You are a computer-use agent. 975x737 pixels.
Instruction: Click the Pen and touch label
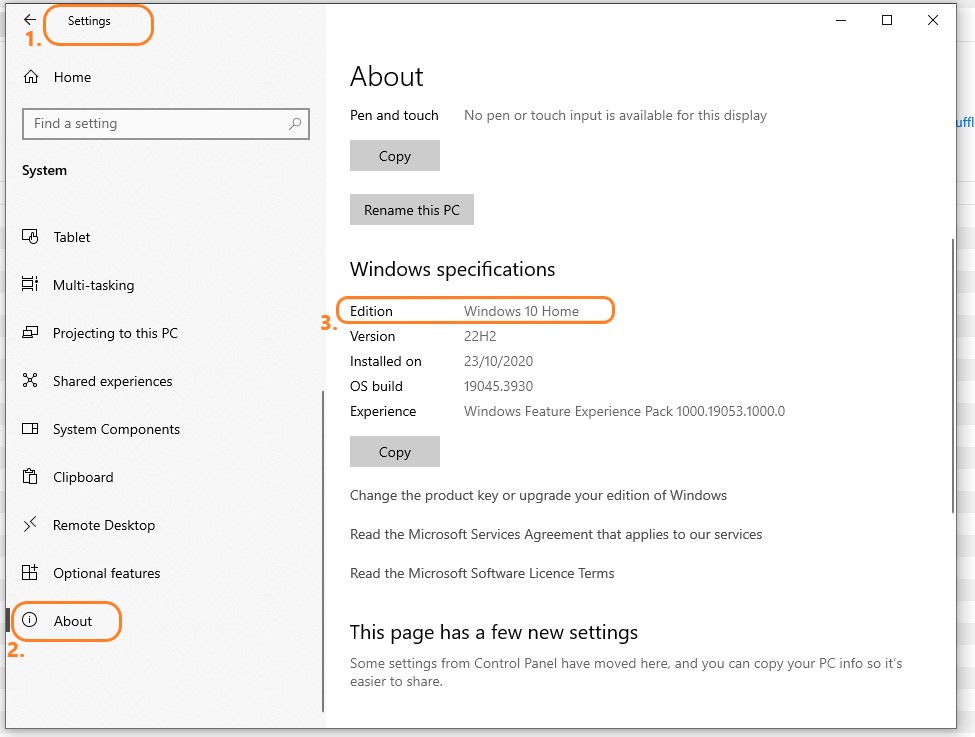[x=394, y=115]
